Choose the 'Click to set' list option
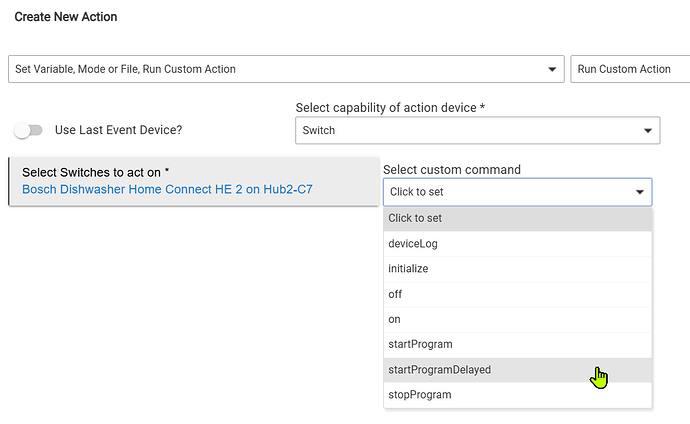Screen dimensions: 690x424 pyautogui.click(x=415, y=218)
